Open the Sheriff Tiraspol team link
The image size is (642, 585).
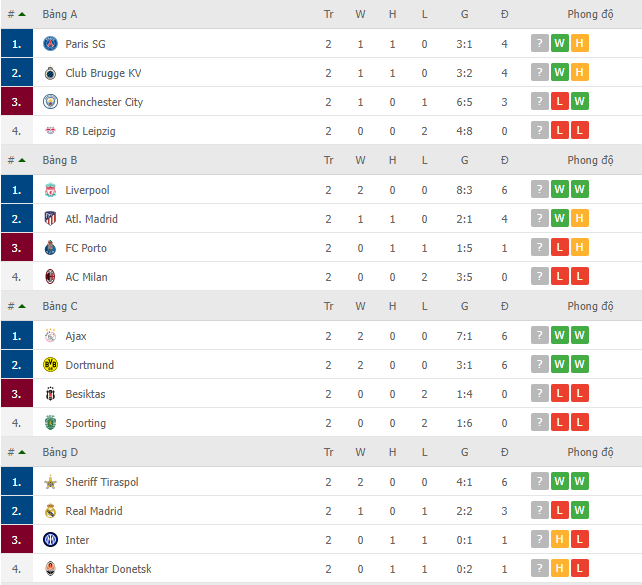[102, 482]
